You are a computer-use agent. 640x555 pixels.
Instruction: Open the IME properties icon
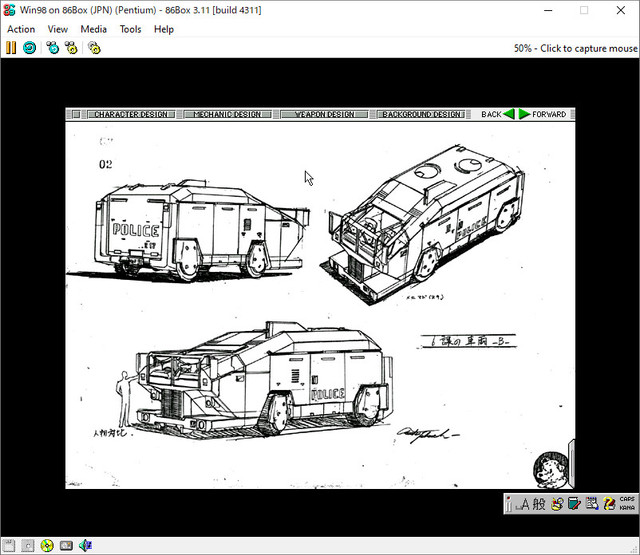[592, 504]
